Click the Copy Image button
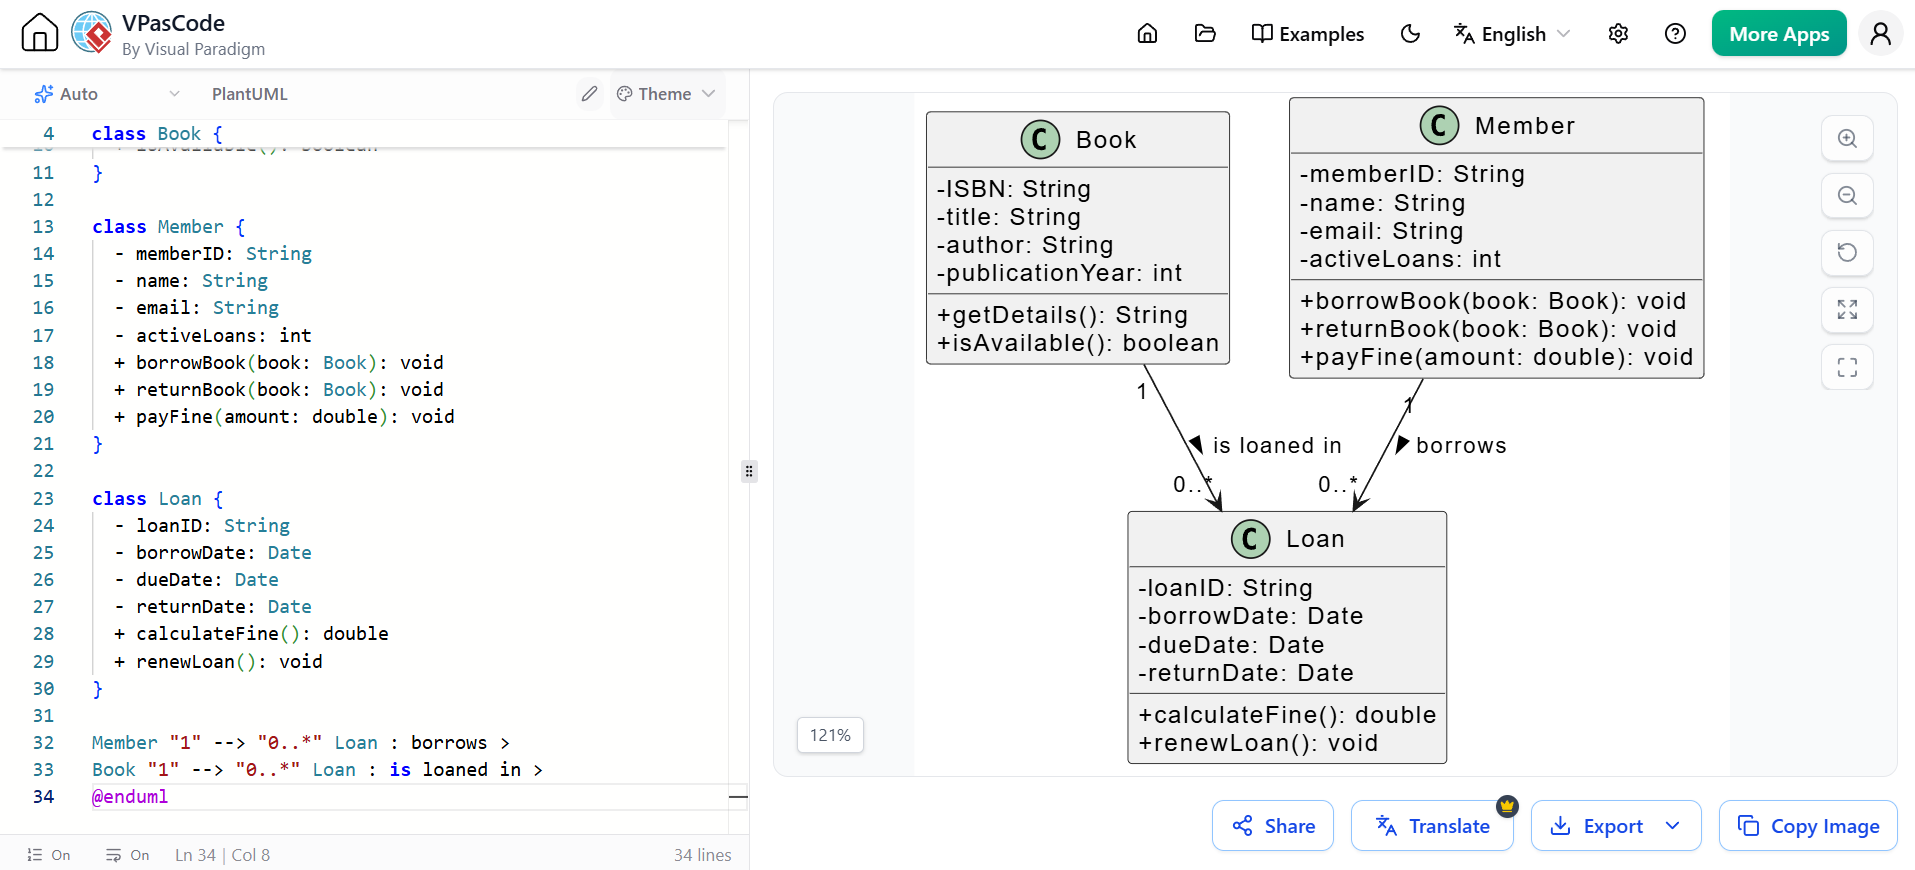Image resolution: width=1915 pixels, height=870 pixels. (1808, 826)
